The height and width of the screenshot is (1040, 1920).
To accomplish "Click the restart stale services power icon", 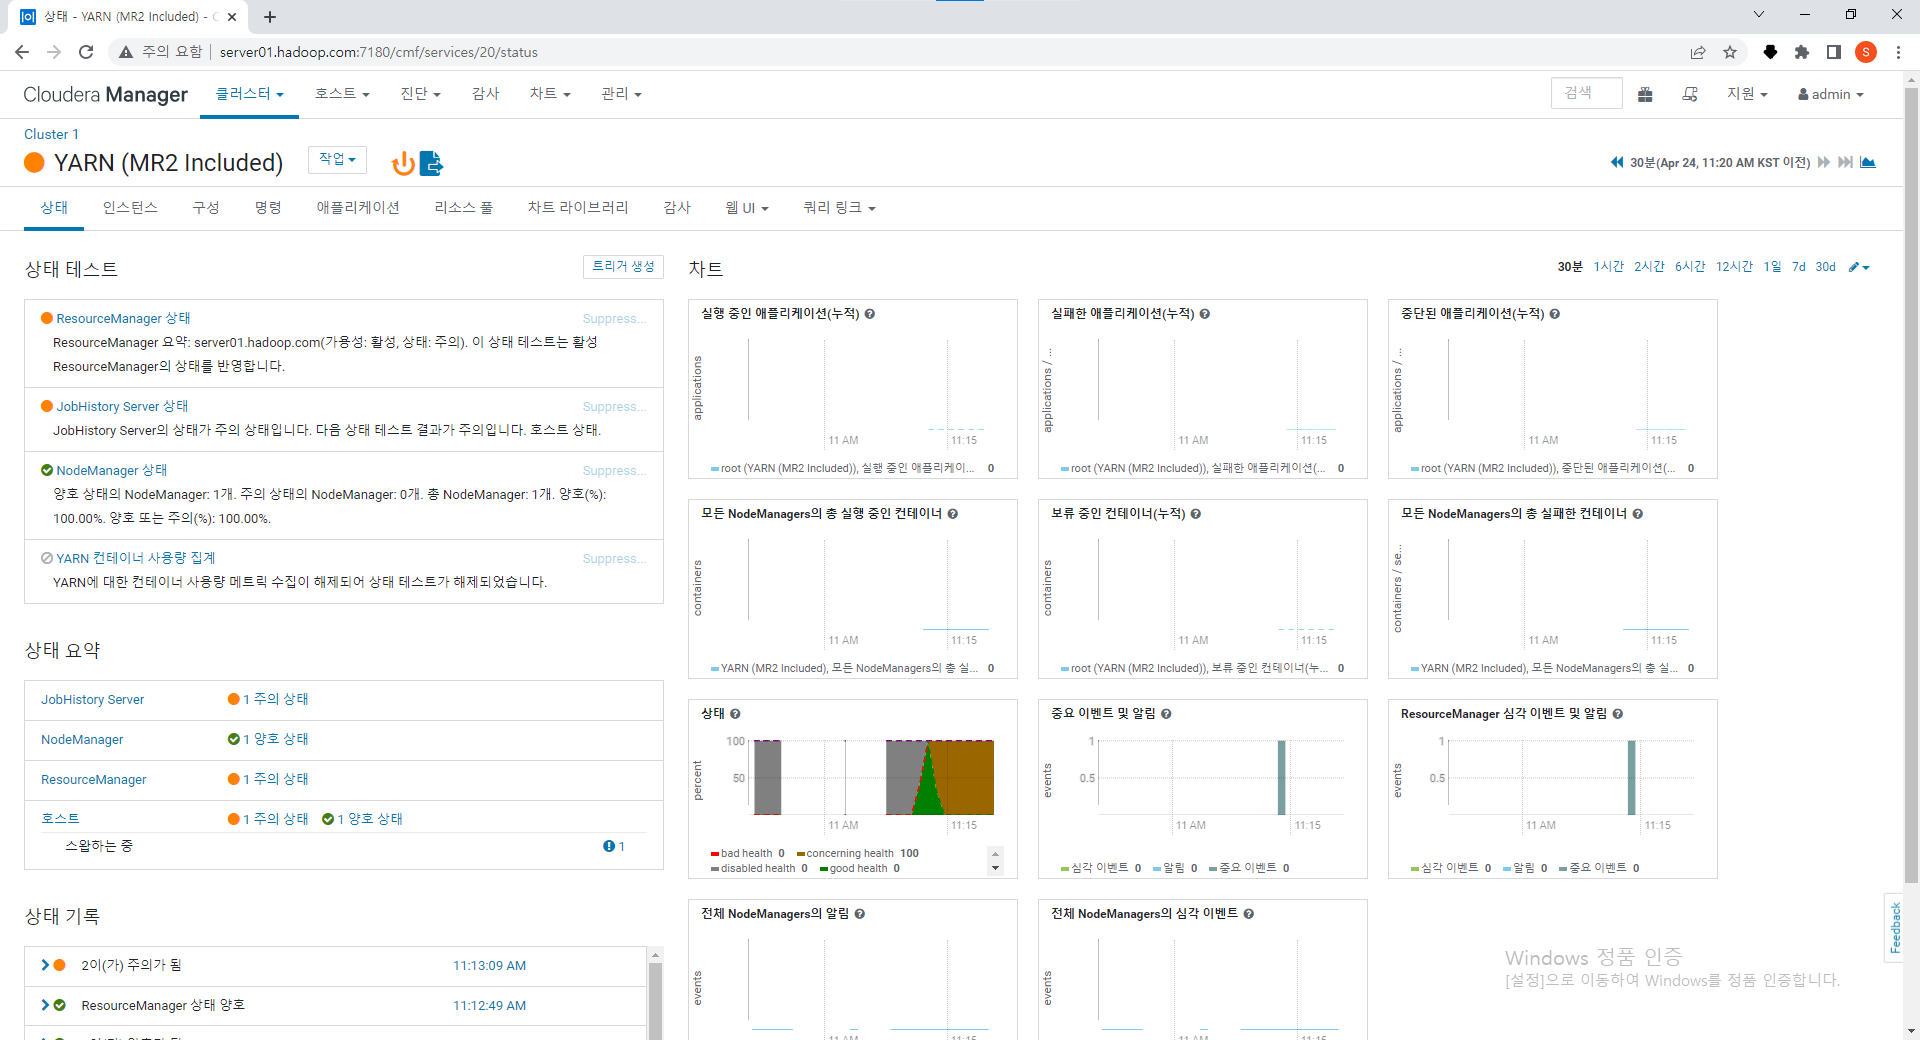I will click(403, 163).
